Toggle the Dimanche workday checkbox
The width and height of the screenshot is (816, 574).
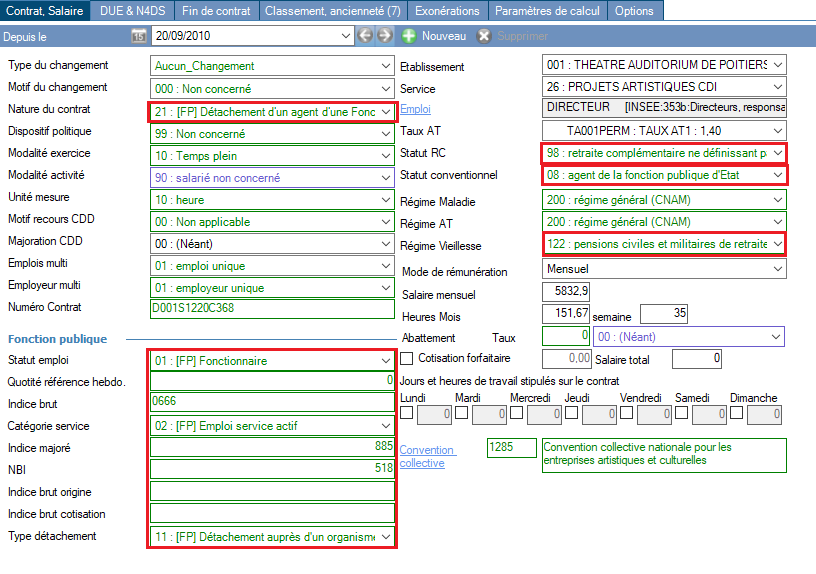(736, 413)
